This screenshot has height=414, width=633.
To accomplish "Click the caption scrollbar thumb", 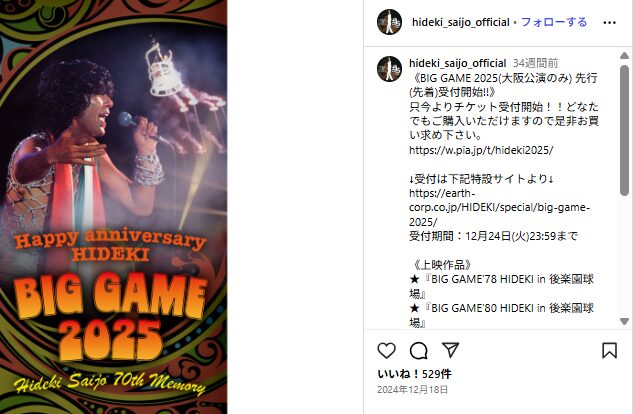I will [x=624, y=130].
